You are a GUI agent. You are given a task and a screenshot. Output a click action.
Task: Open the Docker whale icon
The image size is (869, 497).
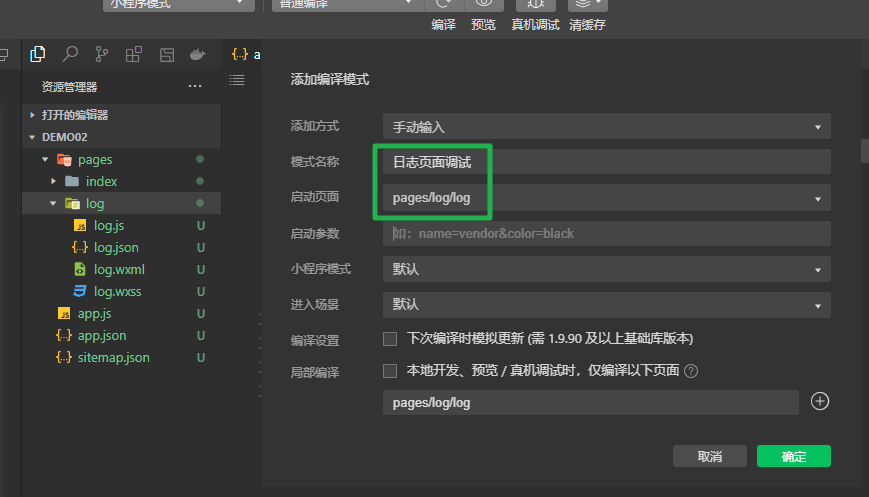pyautogui.click(x=198, y=54)
